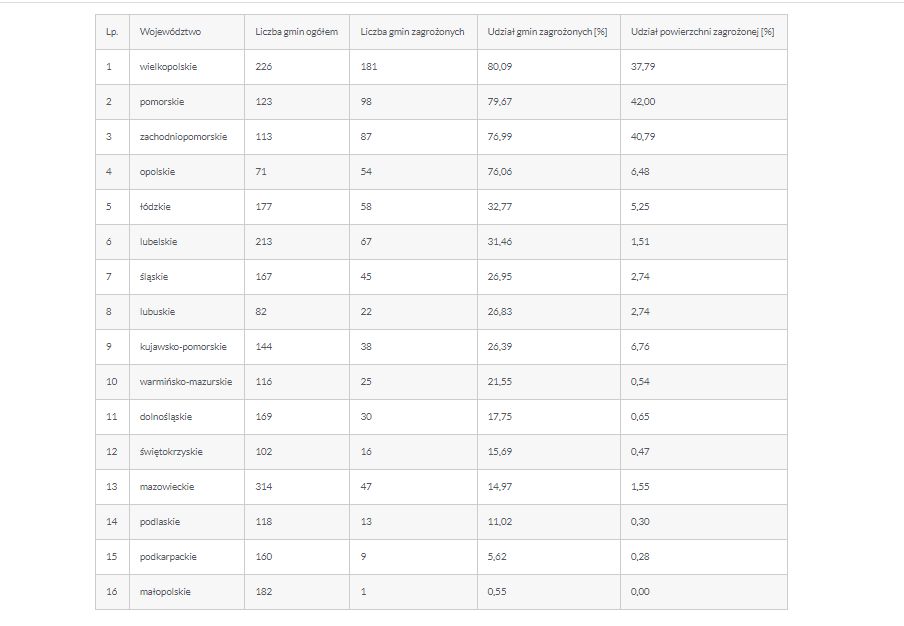The width and height of the screenshot is (904, 626).
Task: Click the value 314 for mazowieckie
Action: click(x=263, y=487)
